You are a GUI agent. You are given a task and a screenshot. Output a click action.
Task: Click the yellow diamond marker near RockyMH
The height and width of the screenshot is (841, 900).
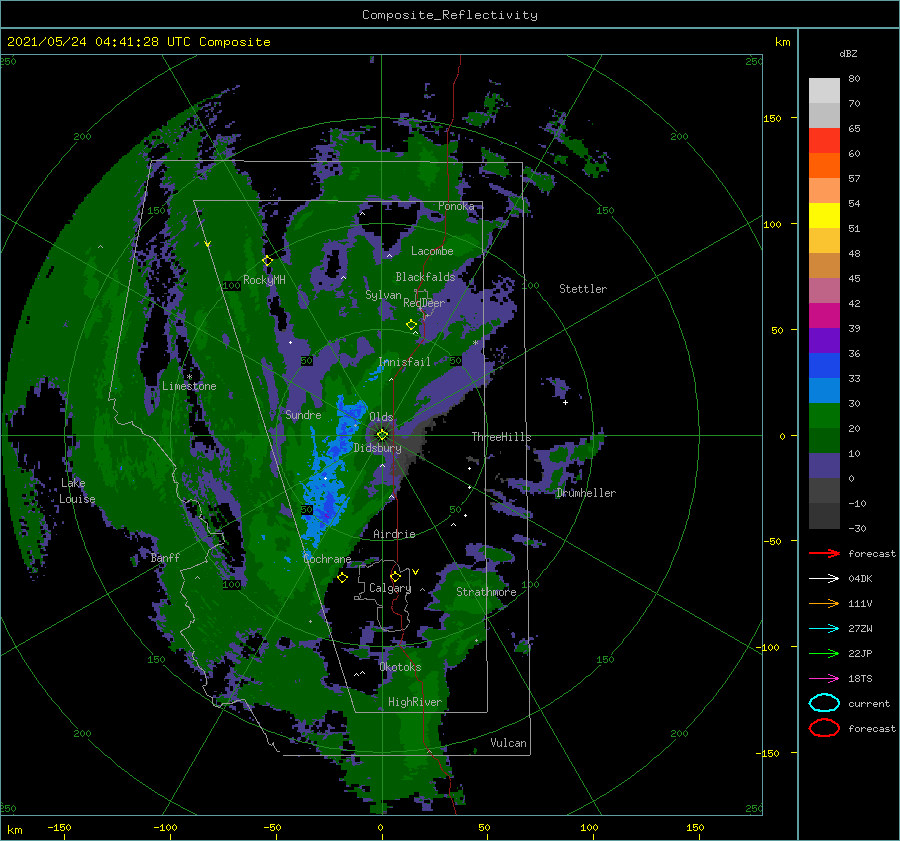coord(267,261)
